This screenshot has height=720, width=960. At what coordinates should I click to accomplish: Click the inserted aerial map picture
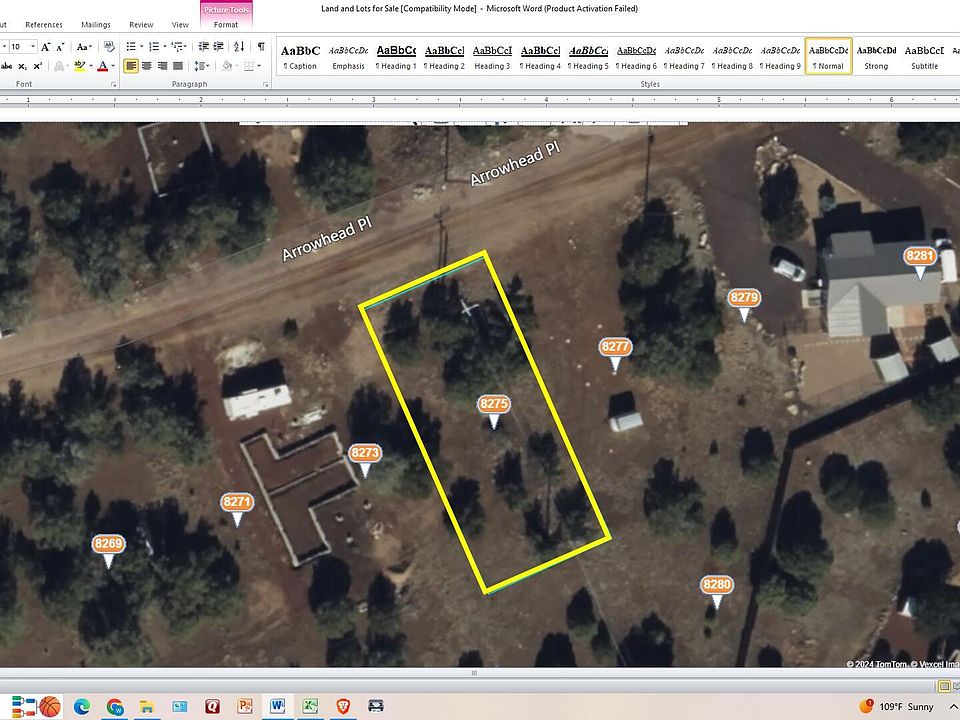pyautogui.click(x=480, y=394)
